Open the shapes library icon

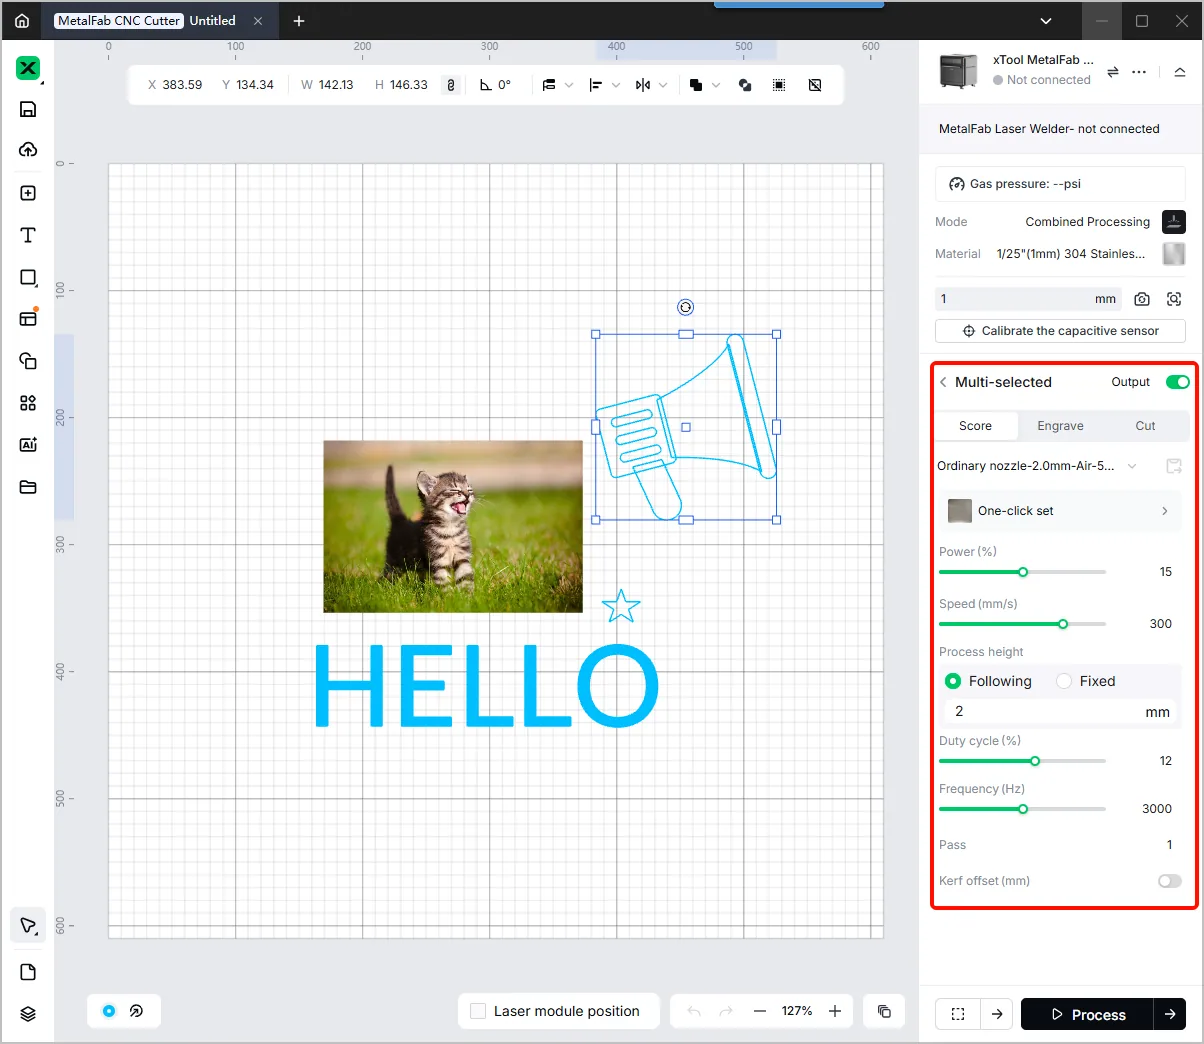tap(28, 361)
